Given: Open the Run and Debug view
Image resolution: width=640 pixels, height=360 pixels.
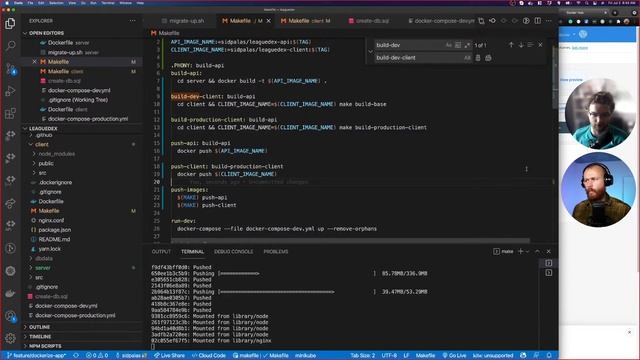Looking at the screenshot, I should click(10, 91).
